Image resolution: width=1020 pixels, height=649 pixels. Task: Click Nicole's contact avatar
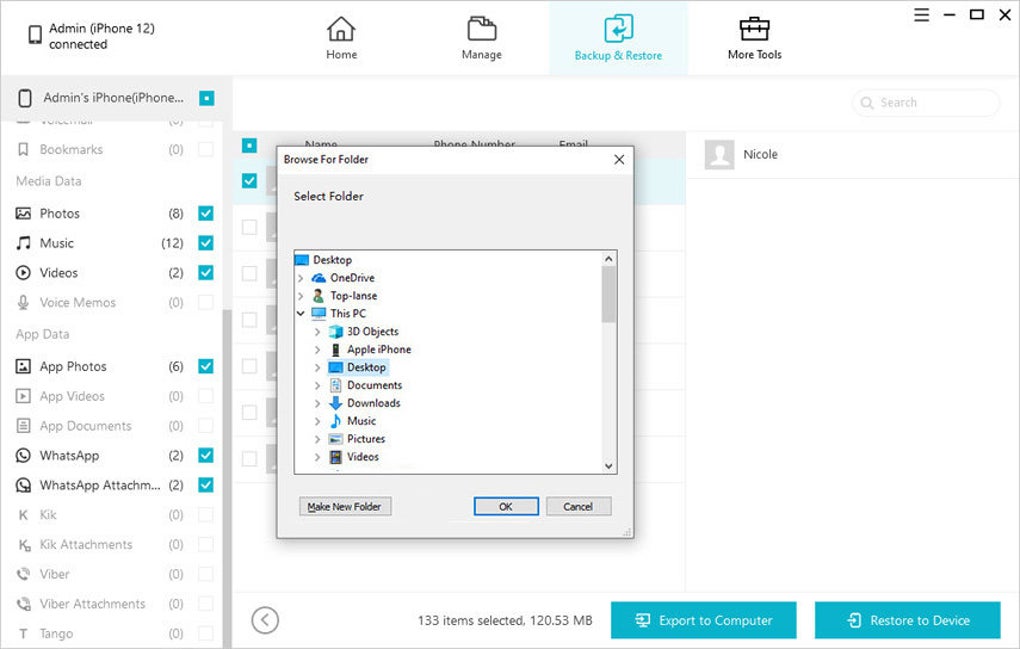[719, 155]
